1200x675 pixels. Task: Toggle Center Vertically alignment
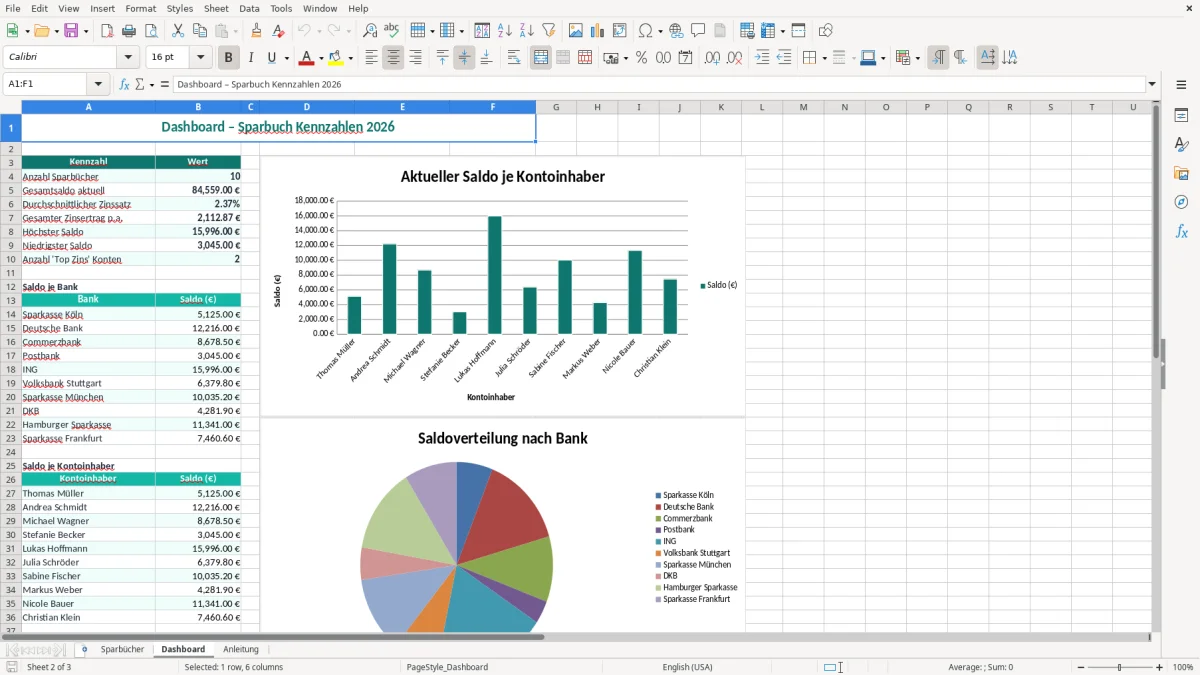464,58
